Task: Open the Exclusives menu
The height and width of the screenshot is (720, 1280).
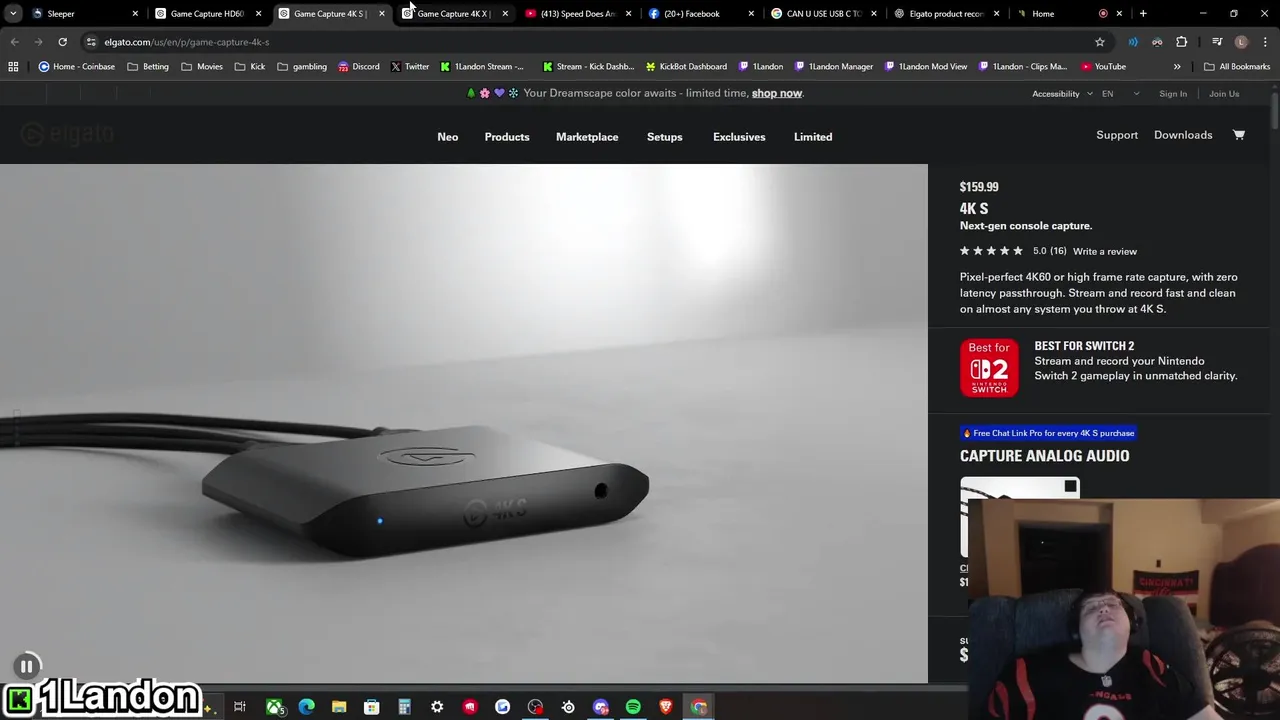Action: point(739,137)
